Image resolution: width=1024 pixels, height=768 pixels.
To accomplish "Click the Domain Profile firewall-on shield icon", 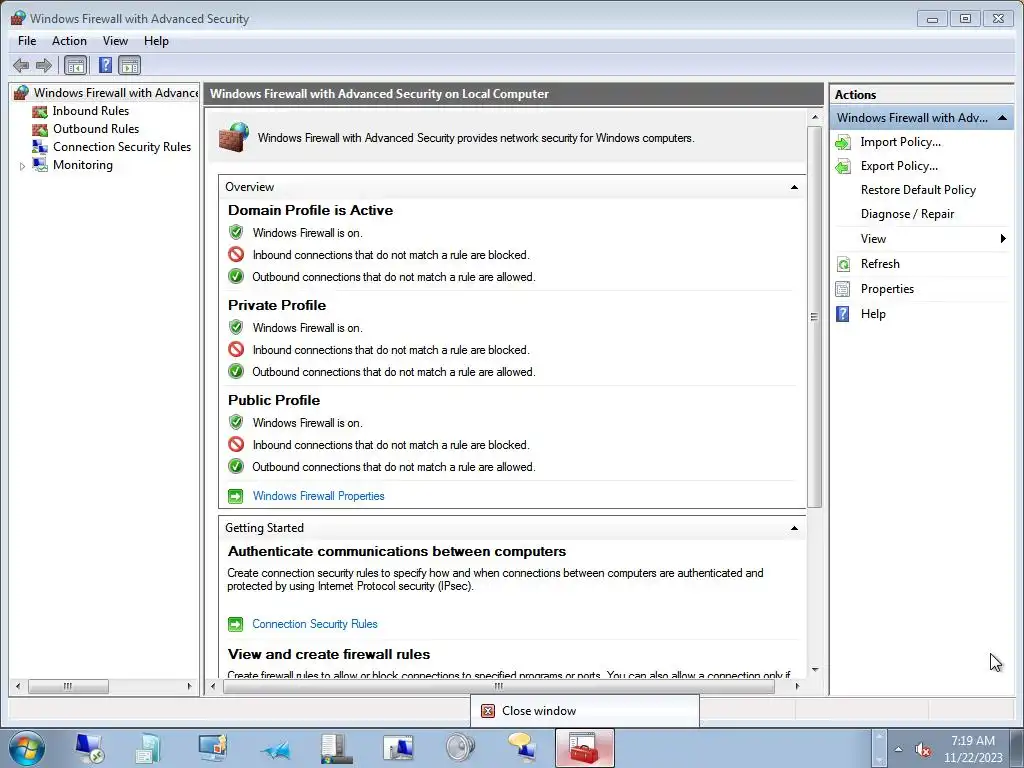I will tap(236, 232).
